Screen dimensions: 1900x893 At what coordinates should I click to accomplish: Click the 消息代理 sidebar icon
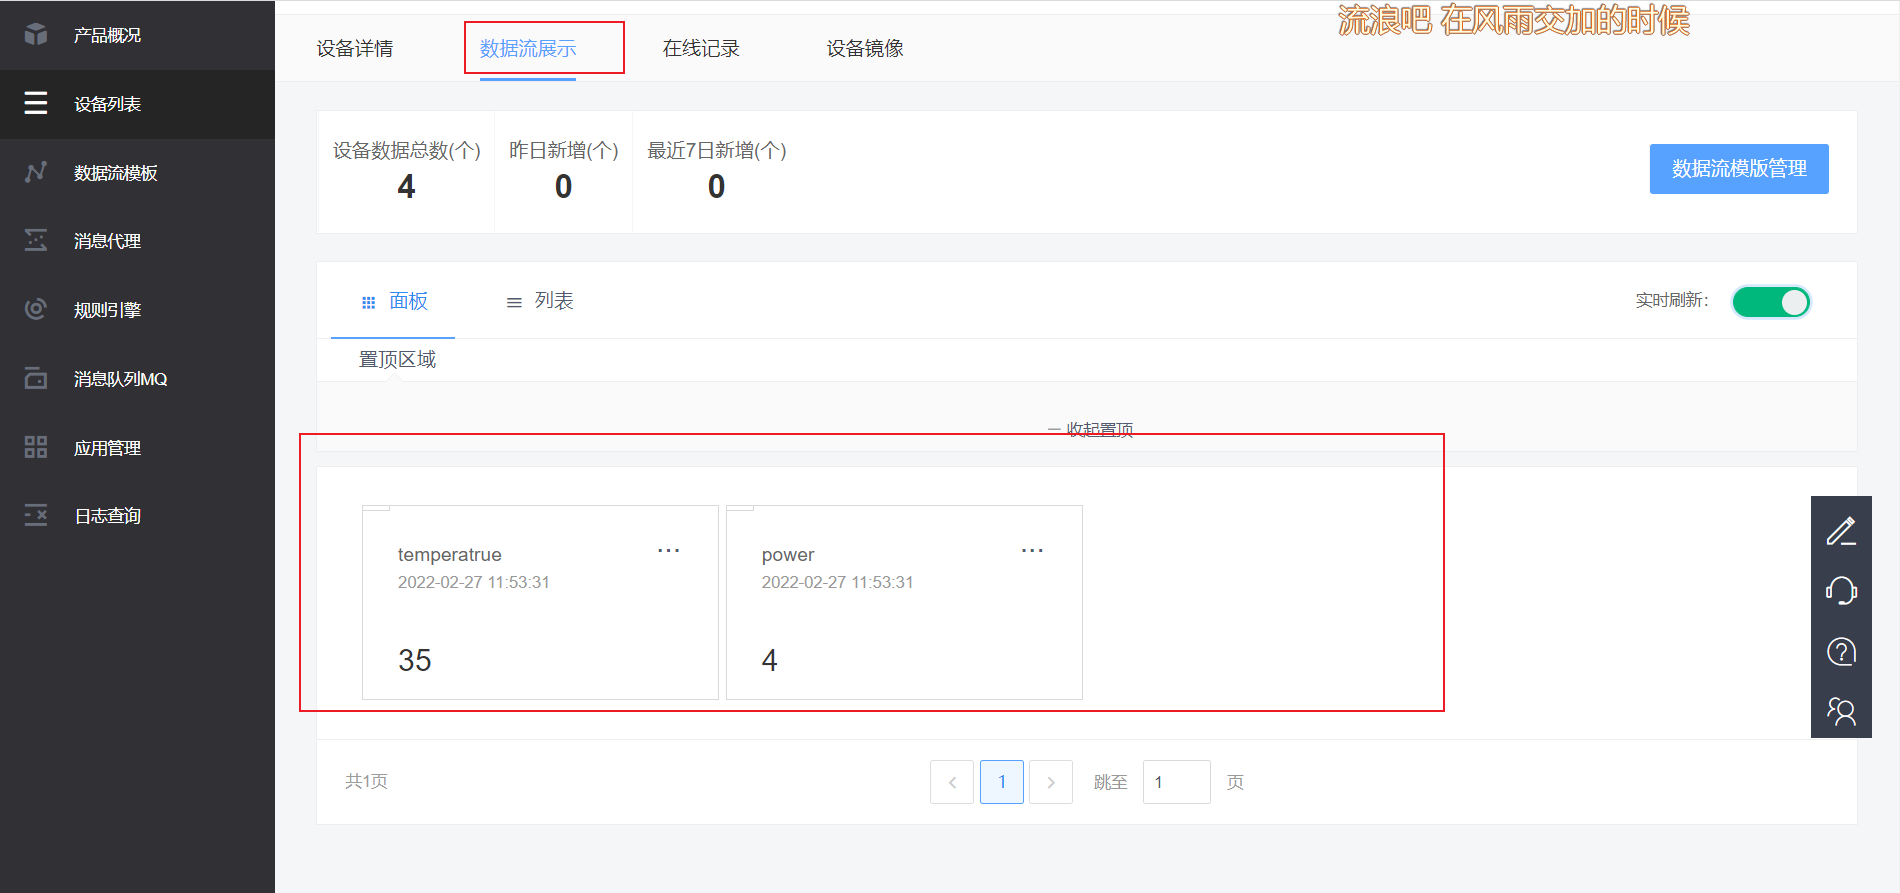(36, 240)
